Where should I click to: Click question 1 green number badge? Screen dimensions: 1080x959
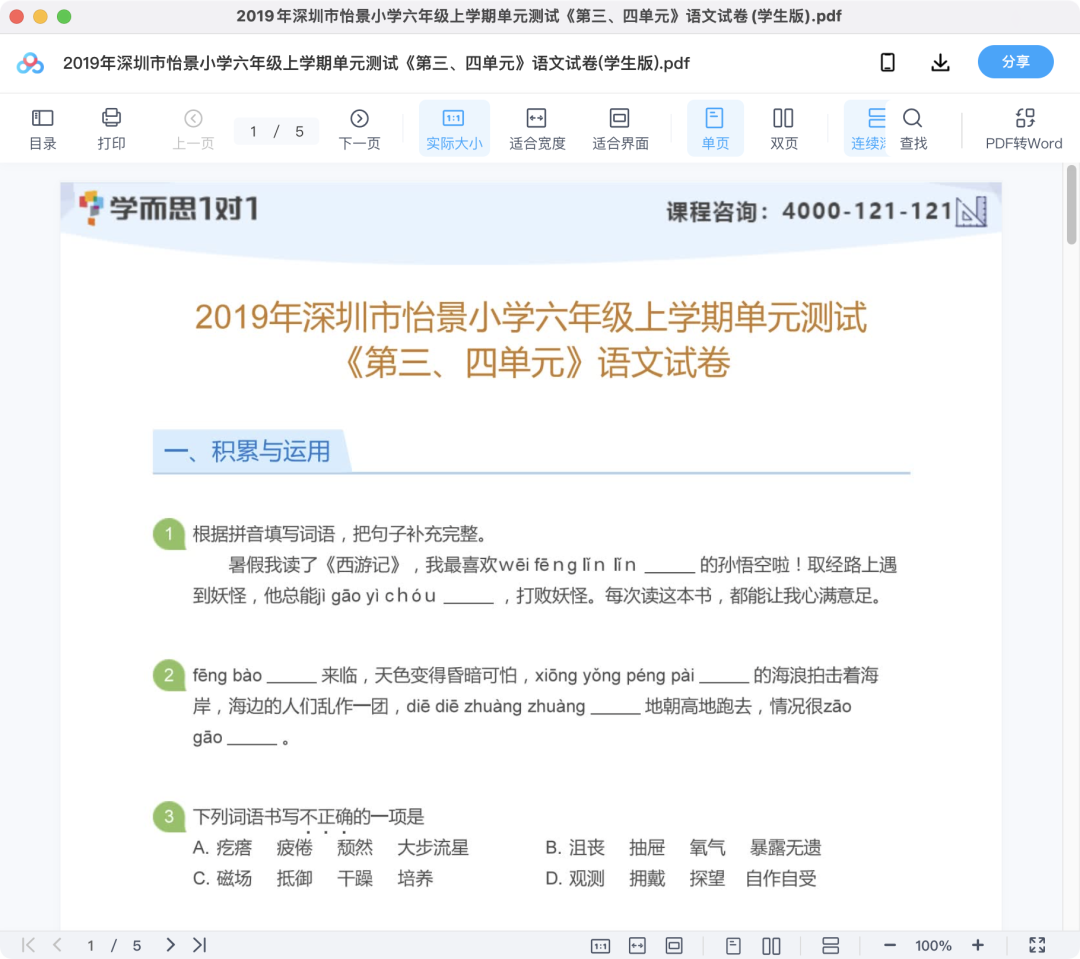169,534
